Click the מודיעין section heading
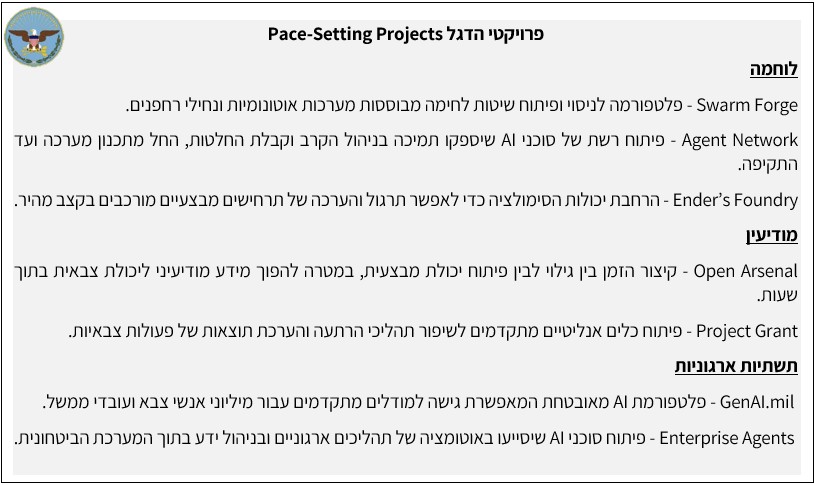This screenshot has height=485, width=815. (x=770, y=236)
